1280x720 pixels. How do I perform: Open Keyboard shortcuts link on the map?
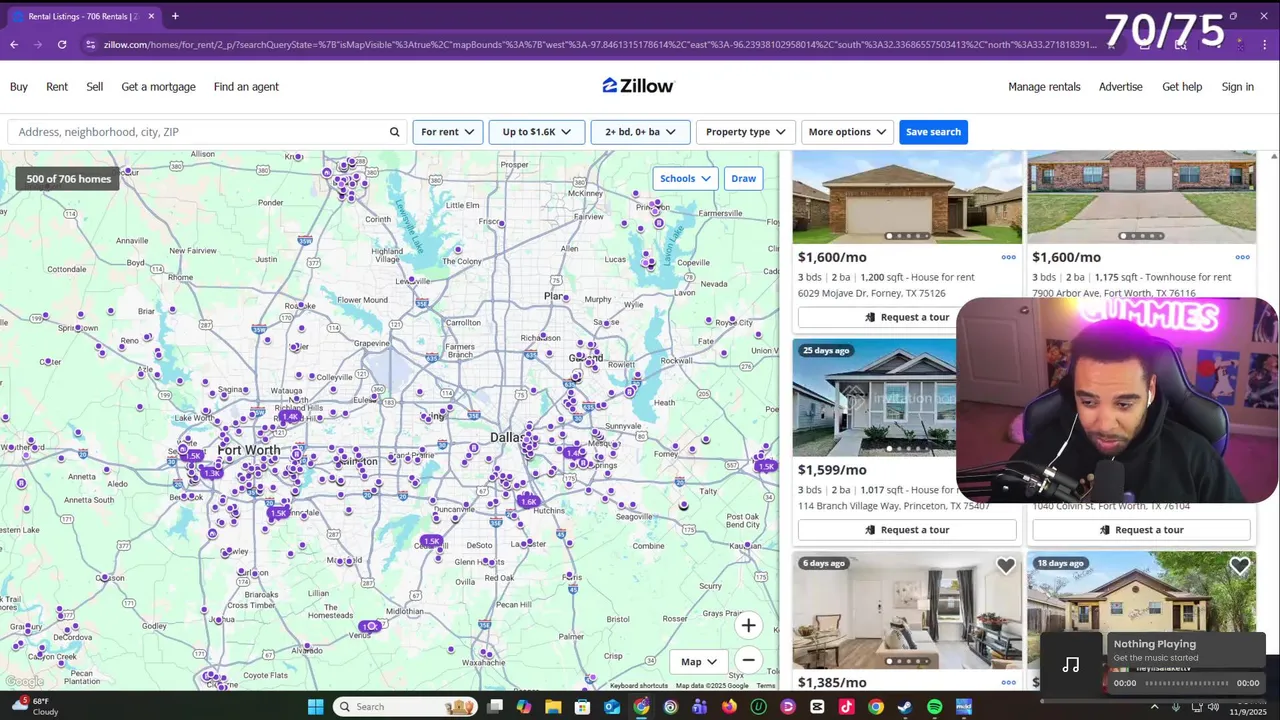pos(638,686)
